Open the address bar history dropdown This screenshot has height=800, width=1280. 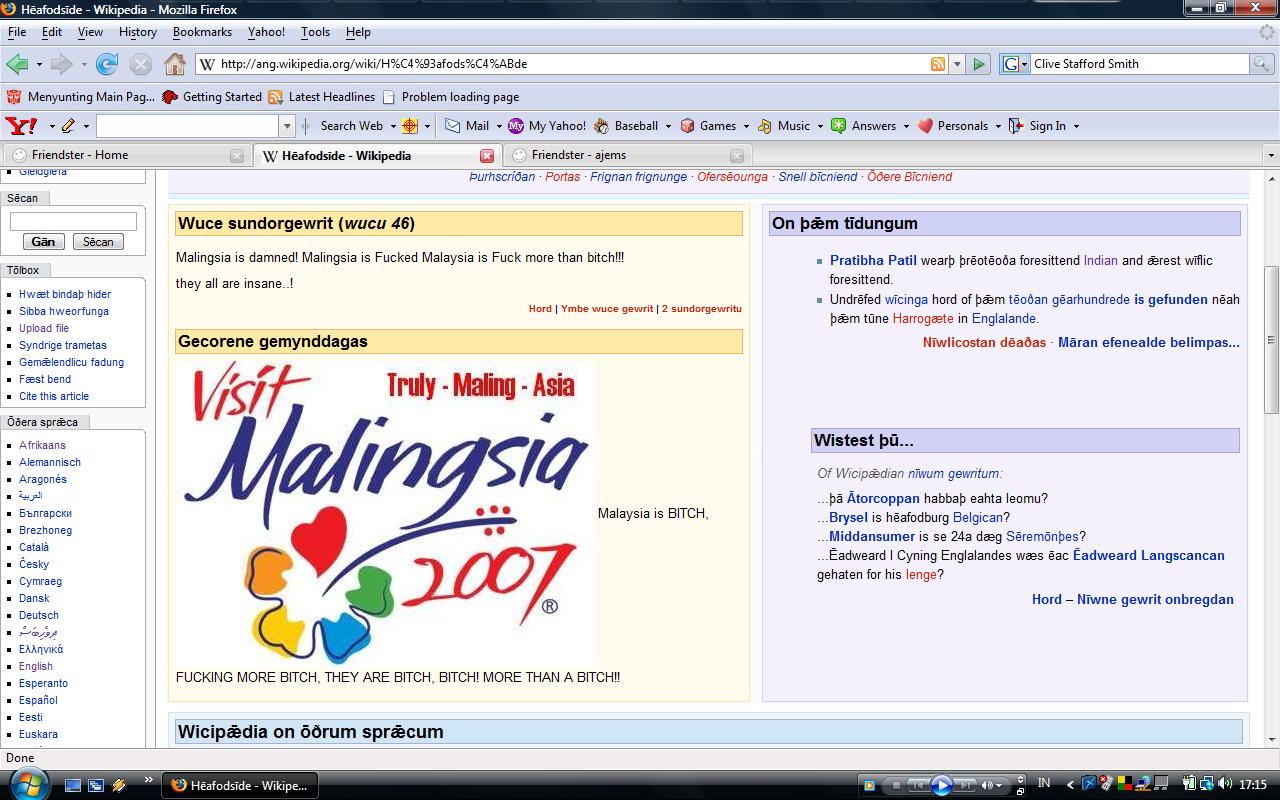coord(957,64)
